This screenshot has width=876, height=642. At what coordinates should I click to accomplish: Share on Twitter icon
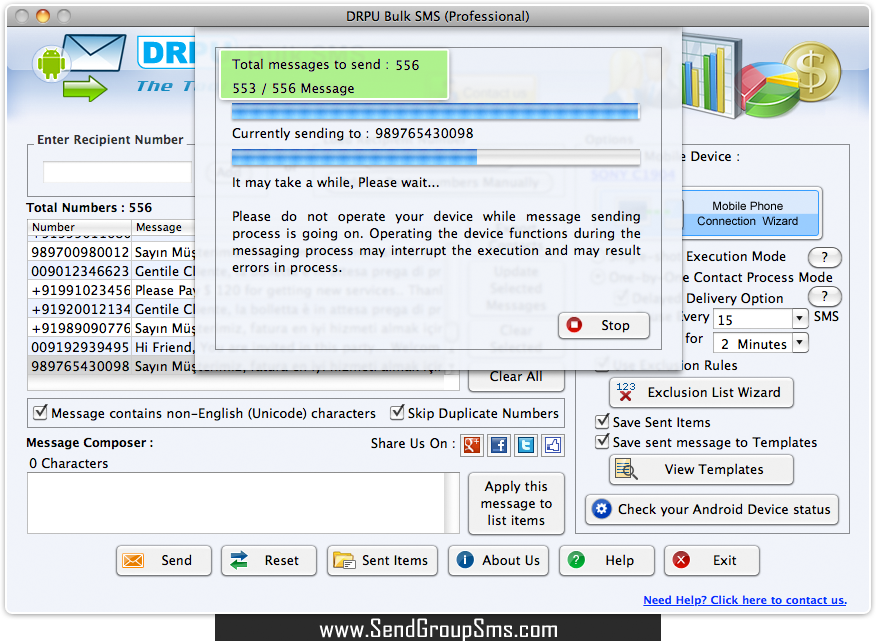(x=526, y=445)
